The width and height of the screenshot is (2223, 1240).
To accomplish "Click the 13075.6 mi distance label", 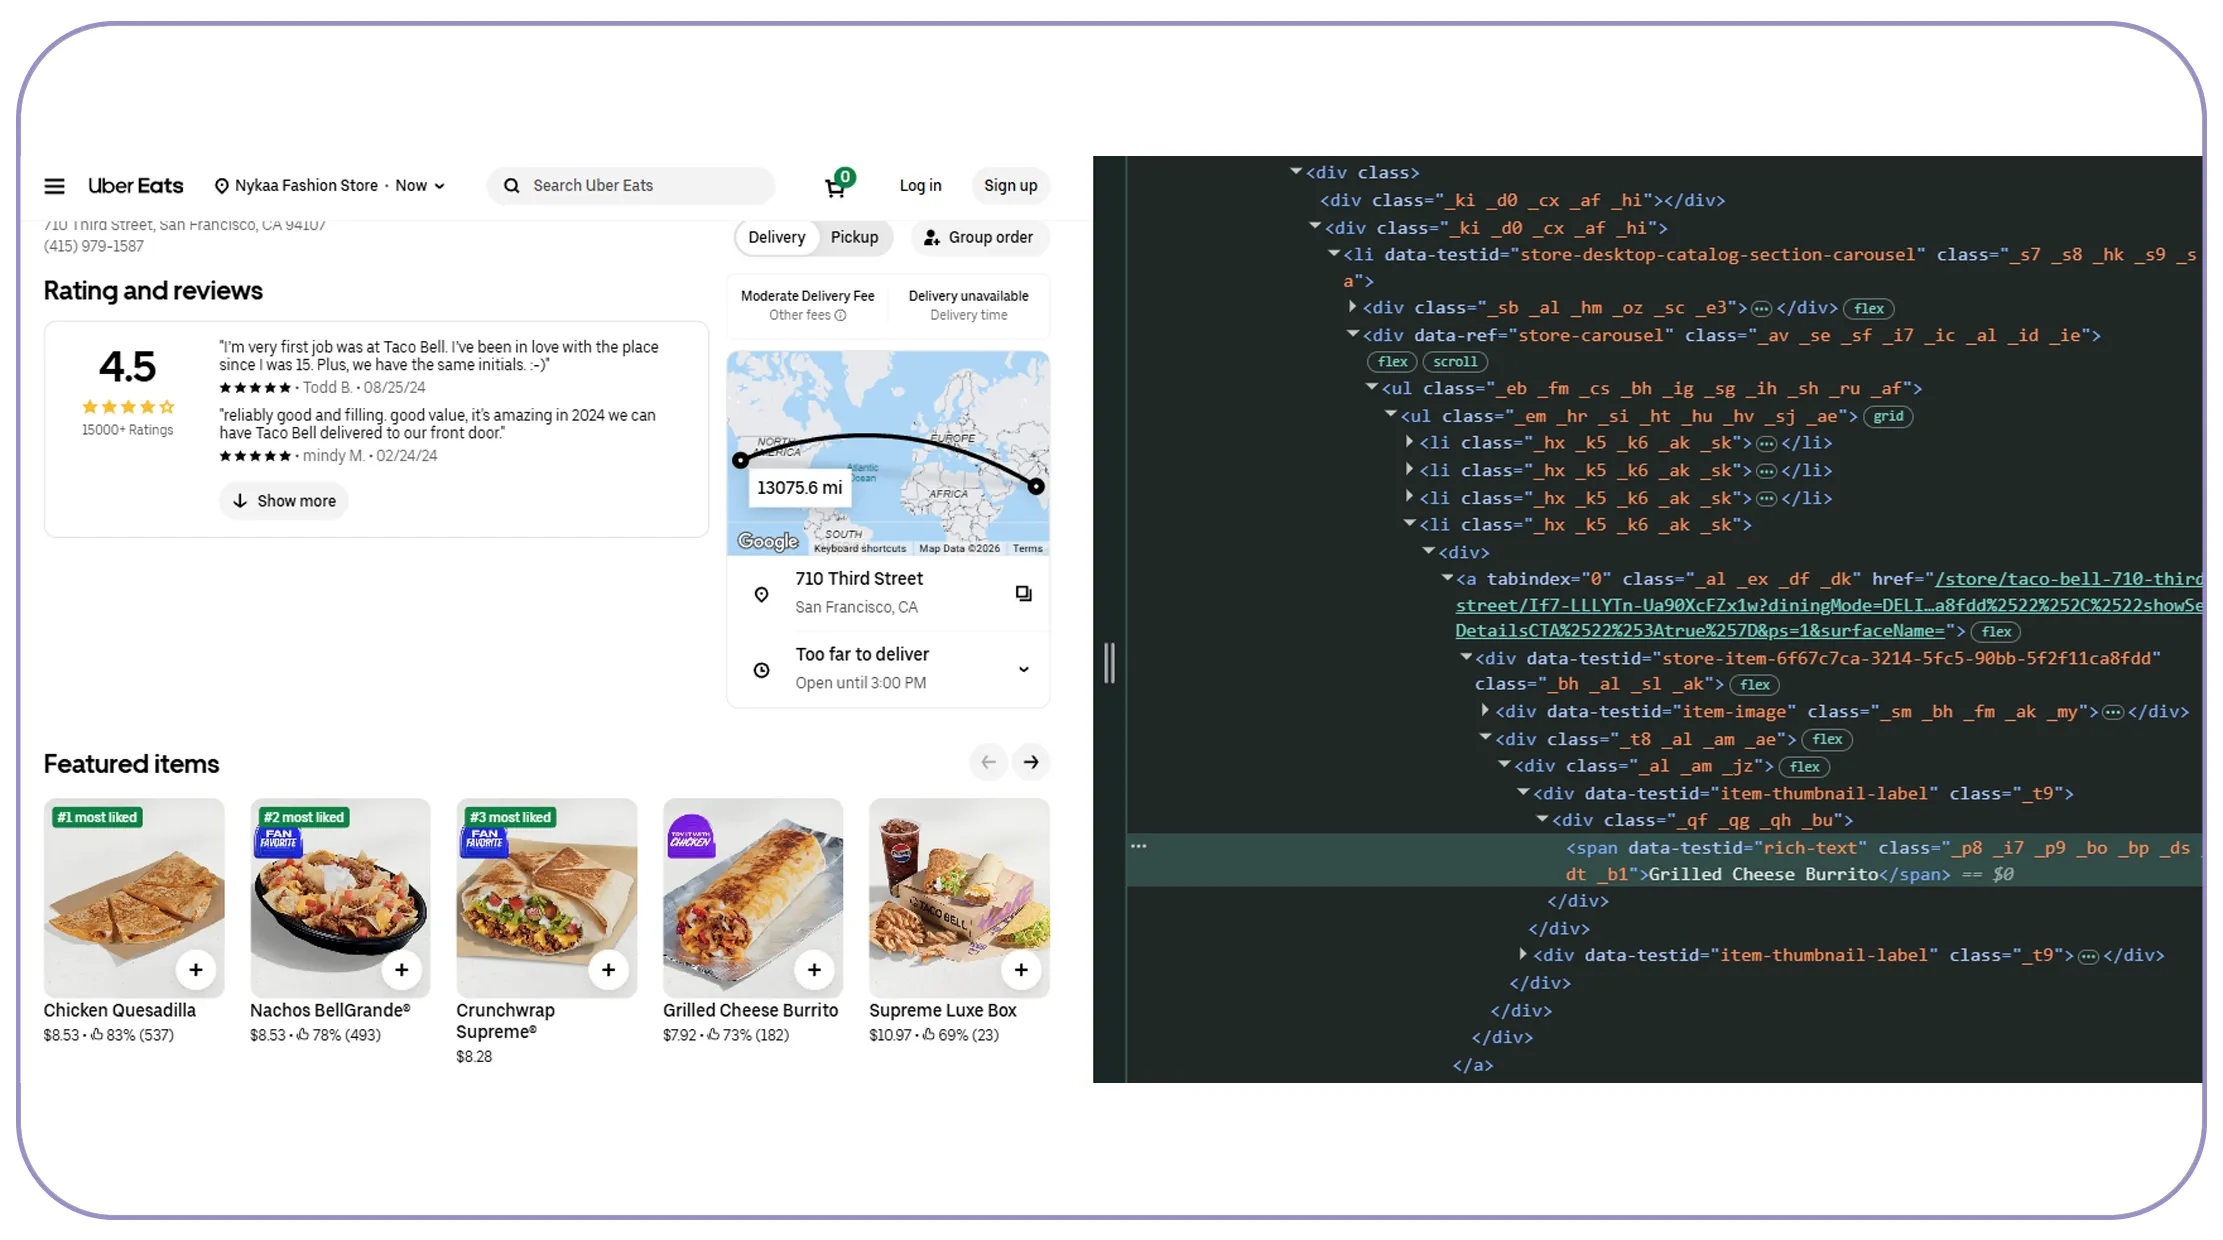I will point(800,488).
